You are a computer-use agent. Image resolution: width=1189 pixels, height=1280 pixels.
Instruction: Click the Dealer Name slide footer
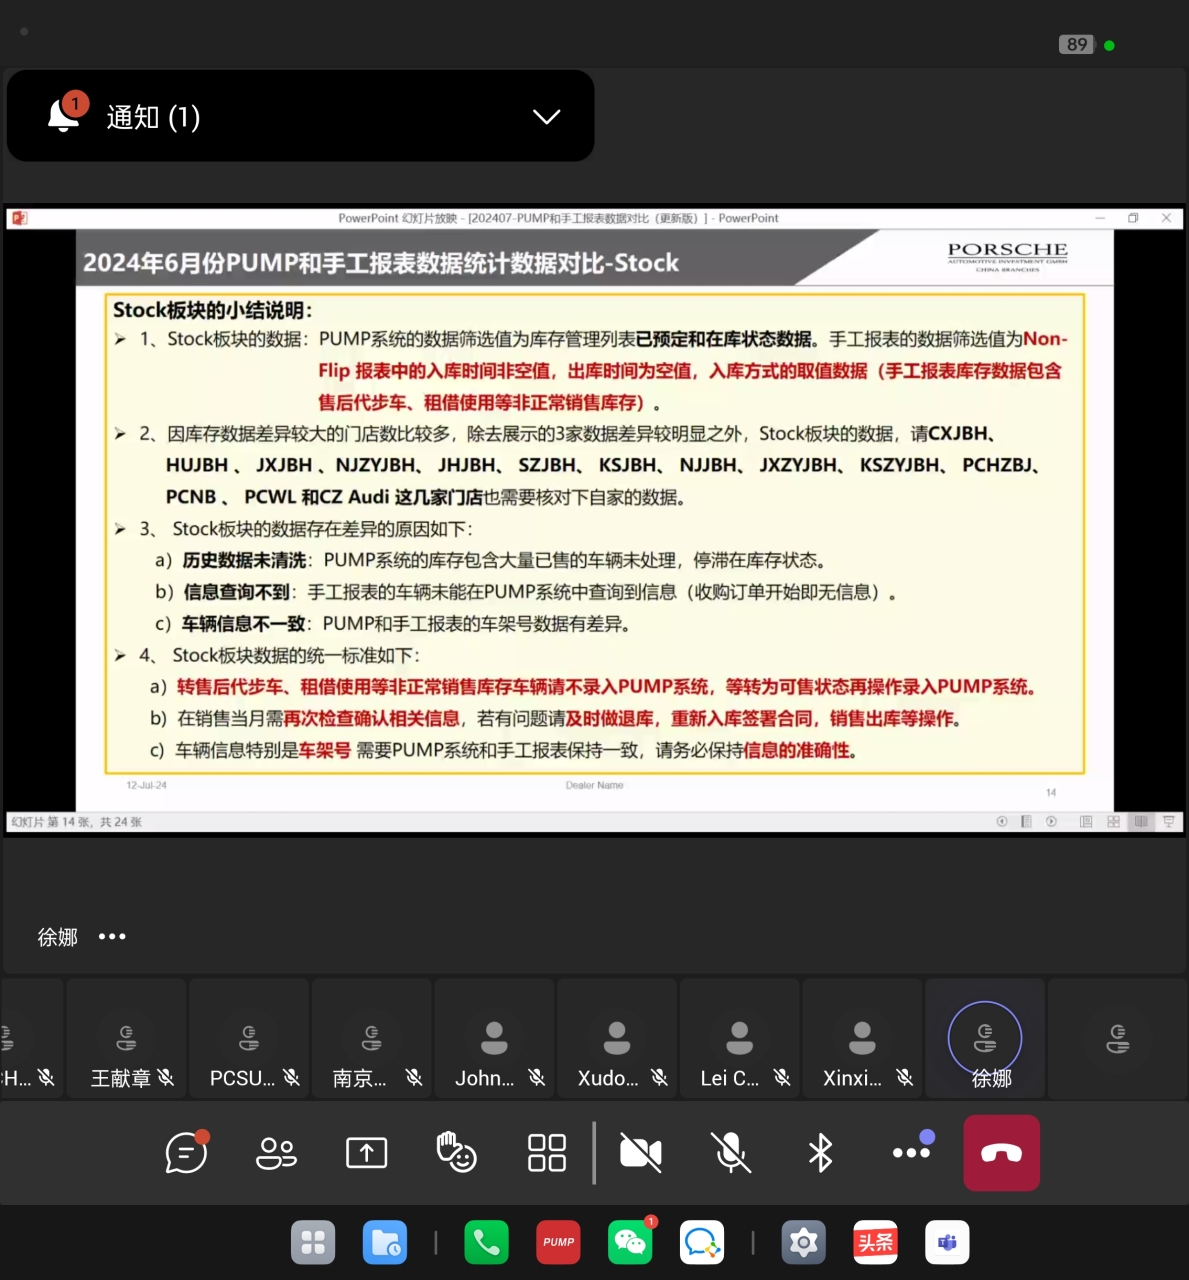coord(594,785)
